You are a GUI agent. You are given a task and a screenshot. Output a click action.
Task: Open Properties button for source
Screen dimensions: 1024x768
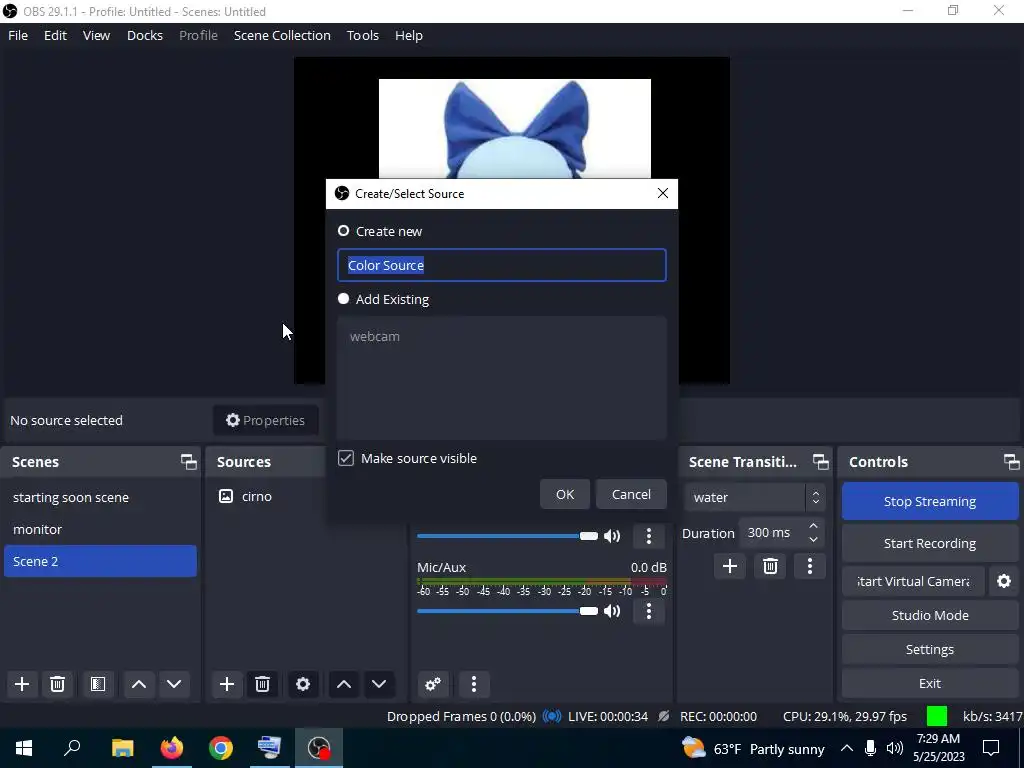point(266,420)
